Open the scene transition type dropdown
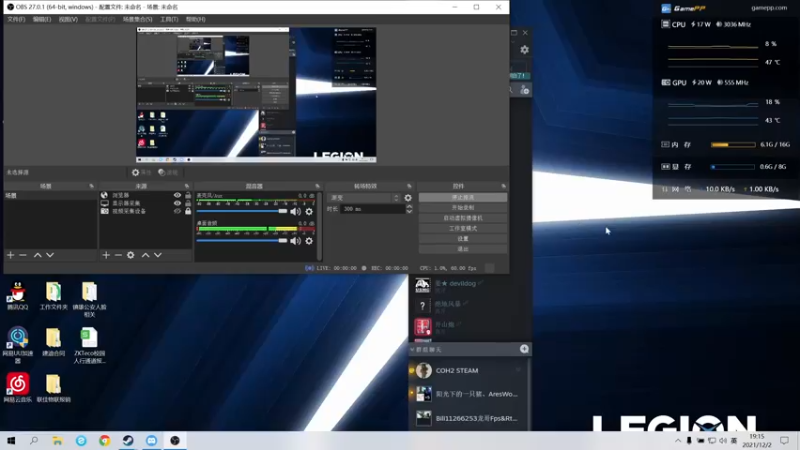This screenshot has height=450, width=800. (364, 197)
